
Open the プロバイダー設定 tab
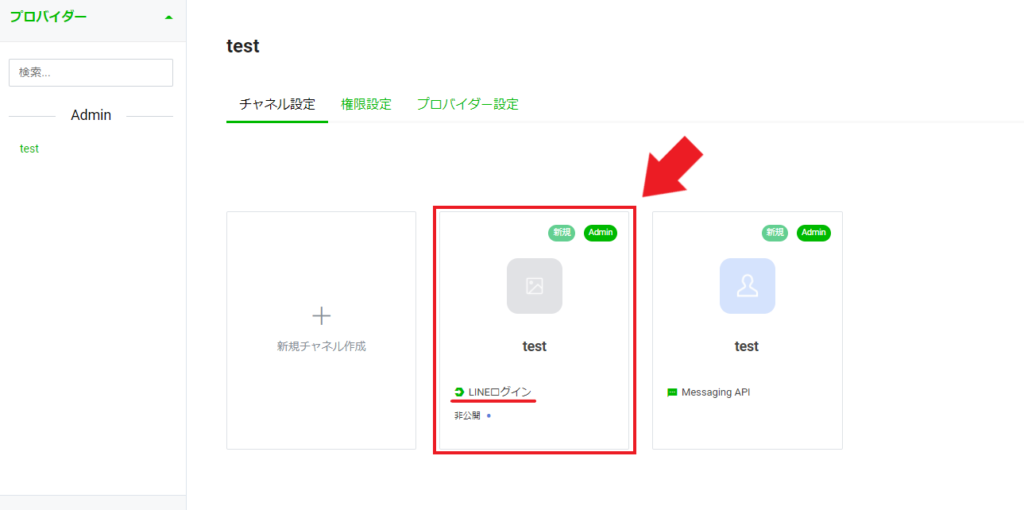click(468, 104)
